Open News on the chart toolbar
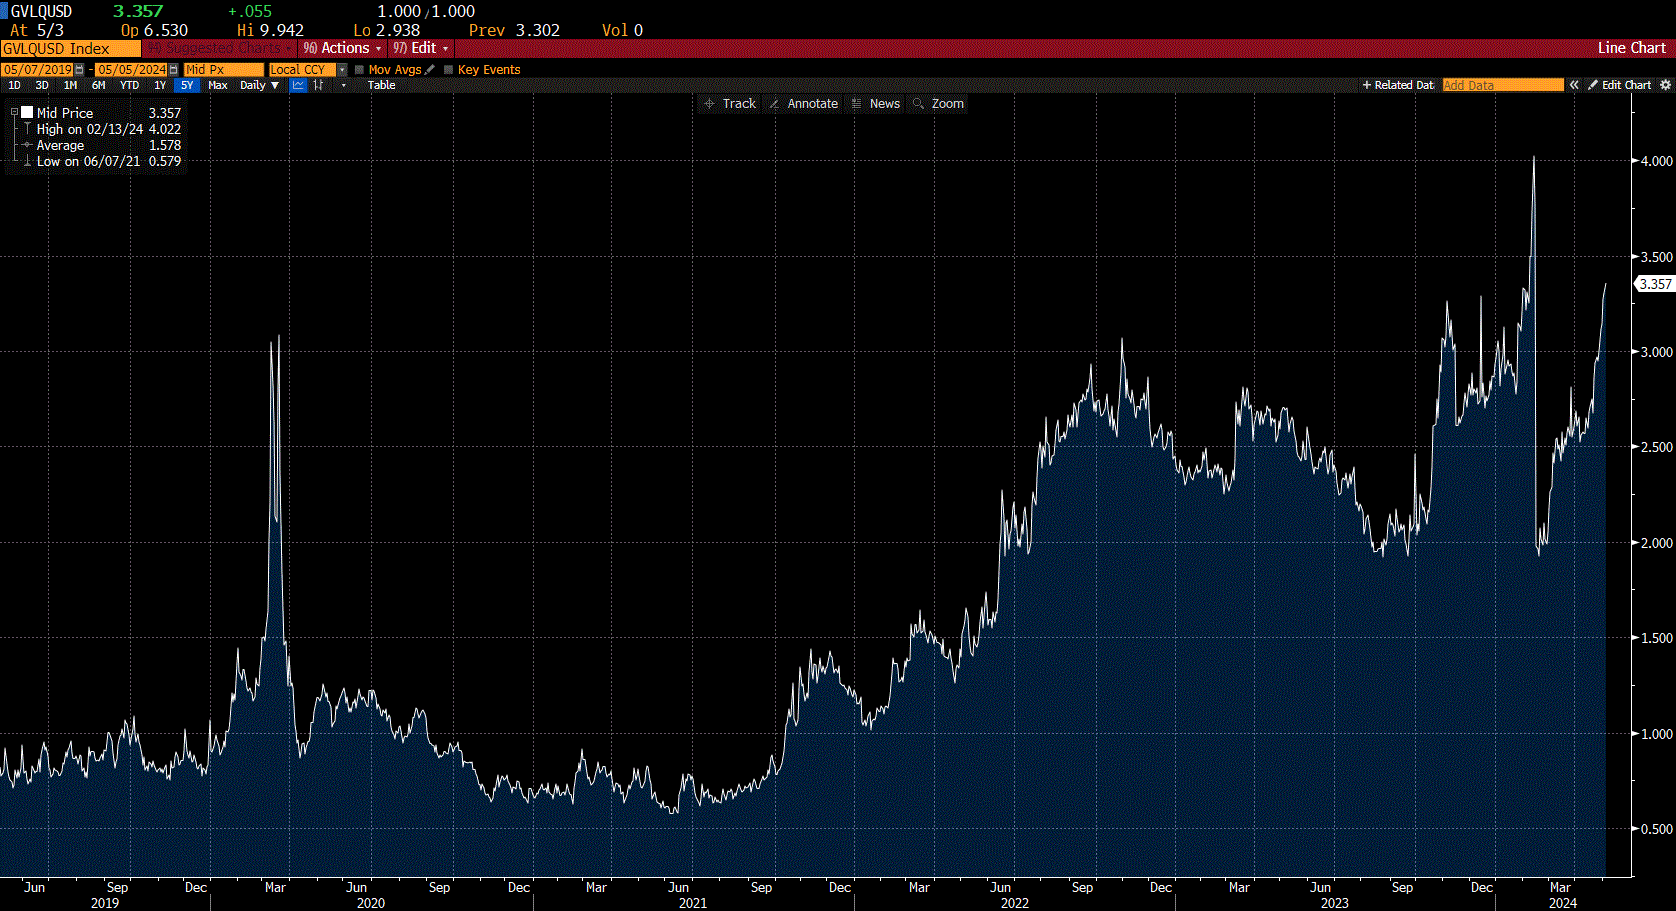The width and height of the screenshot is (1676, 911). [x=877, y=103]
